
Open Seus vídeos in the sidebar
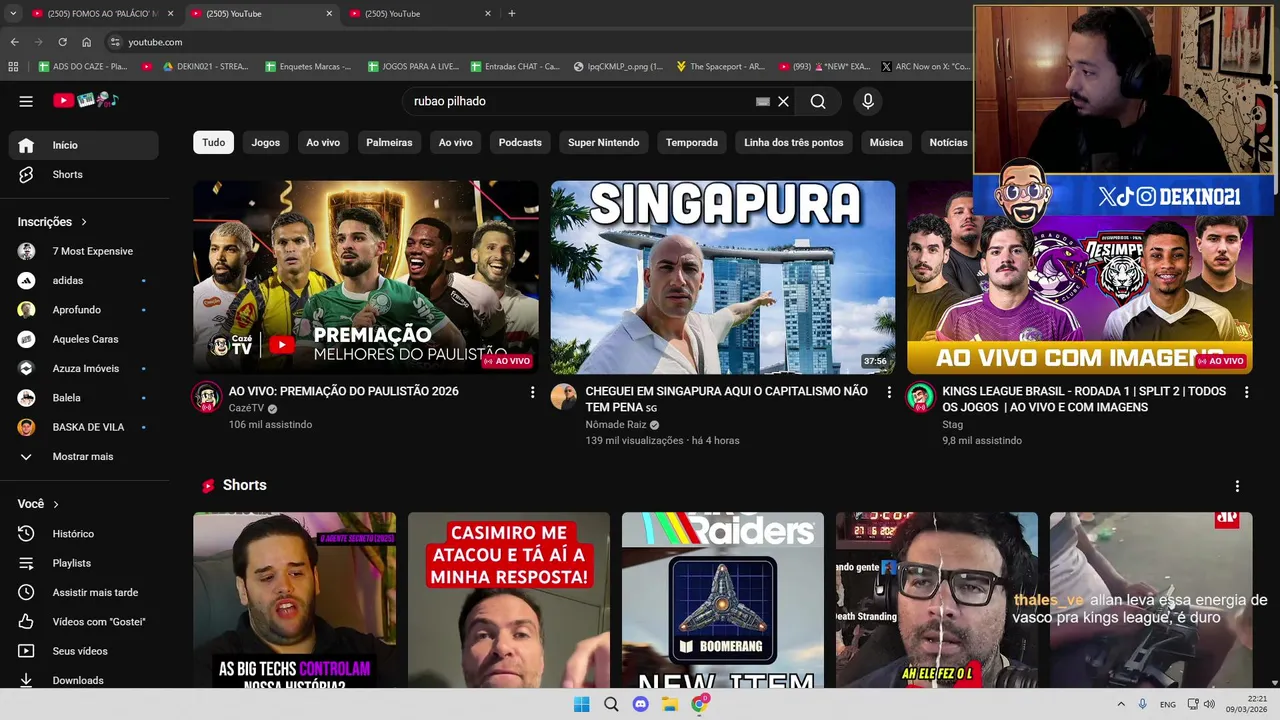[84, 651]
